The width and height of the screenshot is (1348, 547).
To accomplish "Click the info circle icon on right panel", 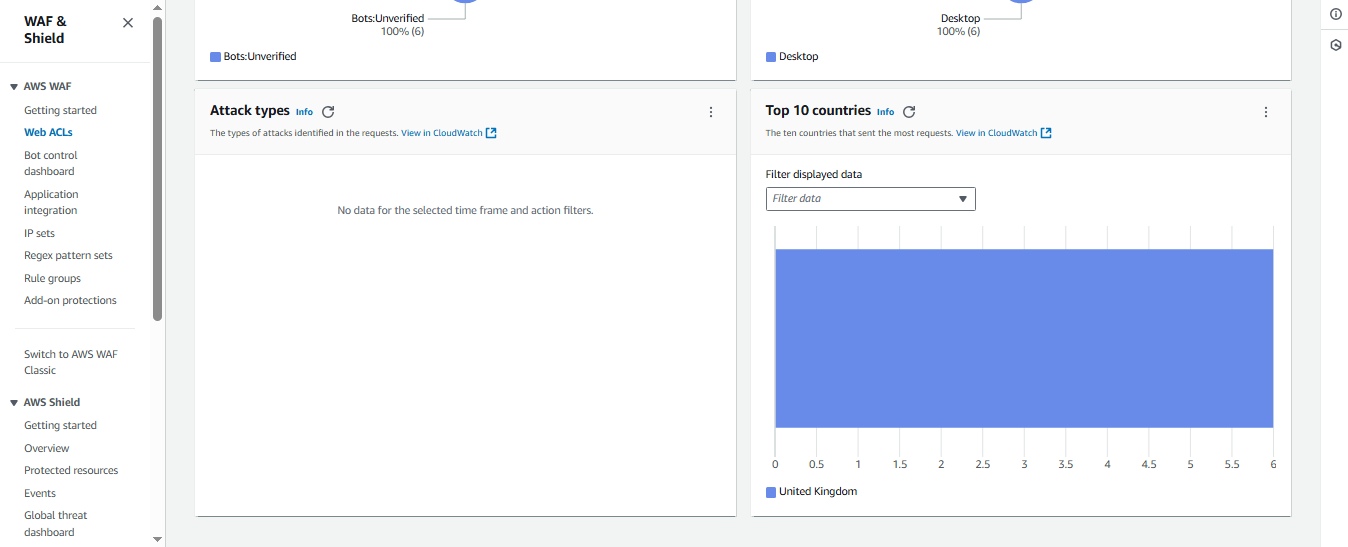I will pos(1335,14).
